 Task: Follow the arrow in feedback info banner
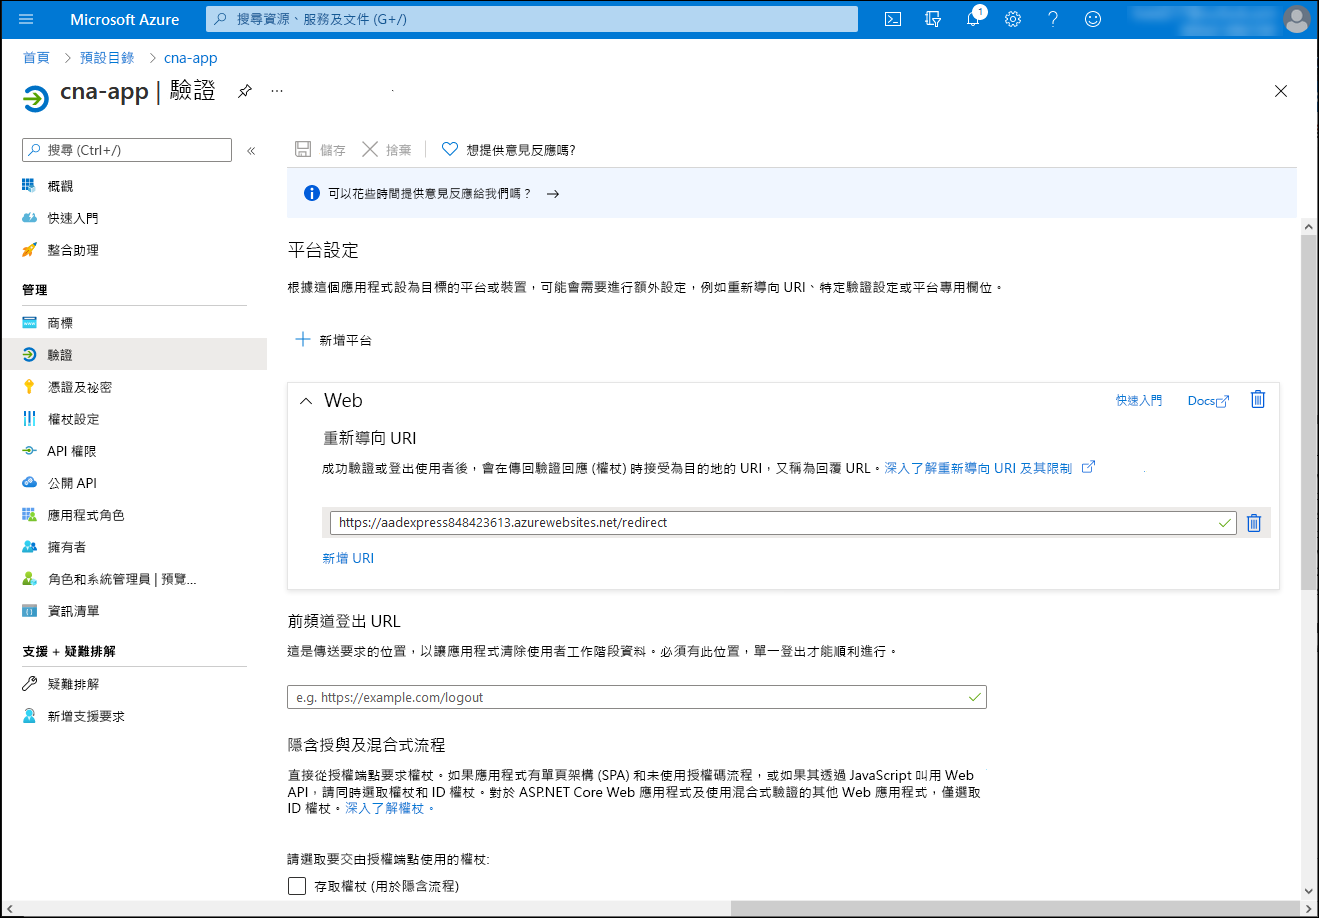553,194
